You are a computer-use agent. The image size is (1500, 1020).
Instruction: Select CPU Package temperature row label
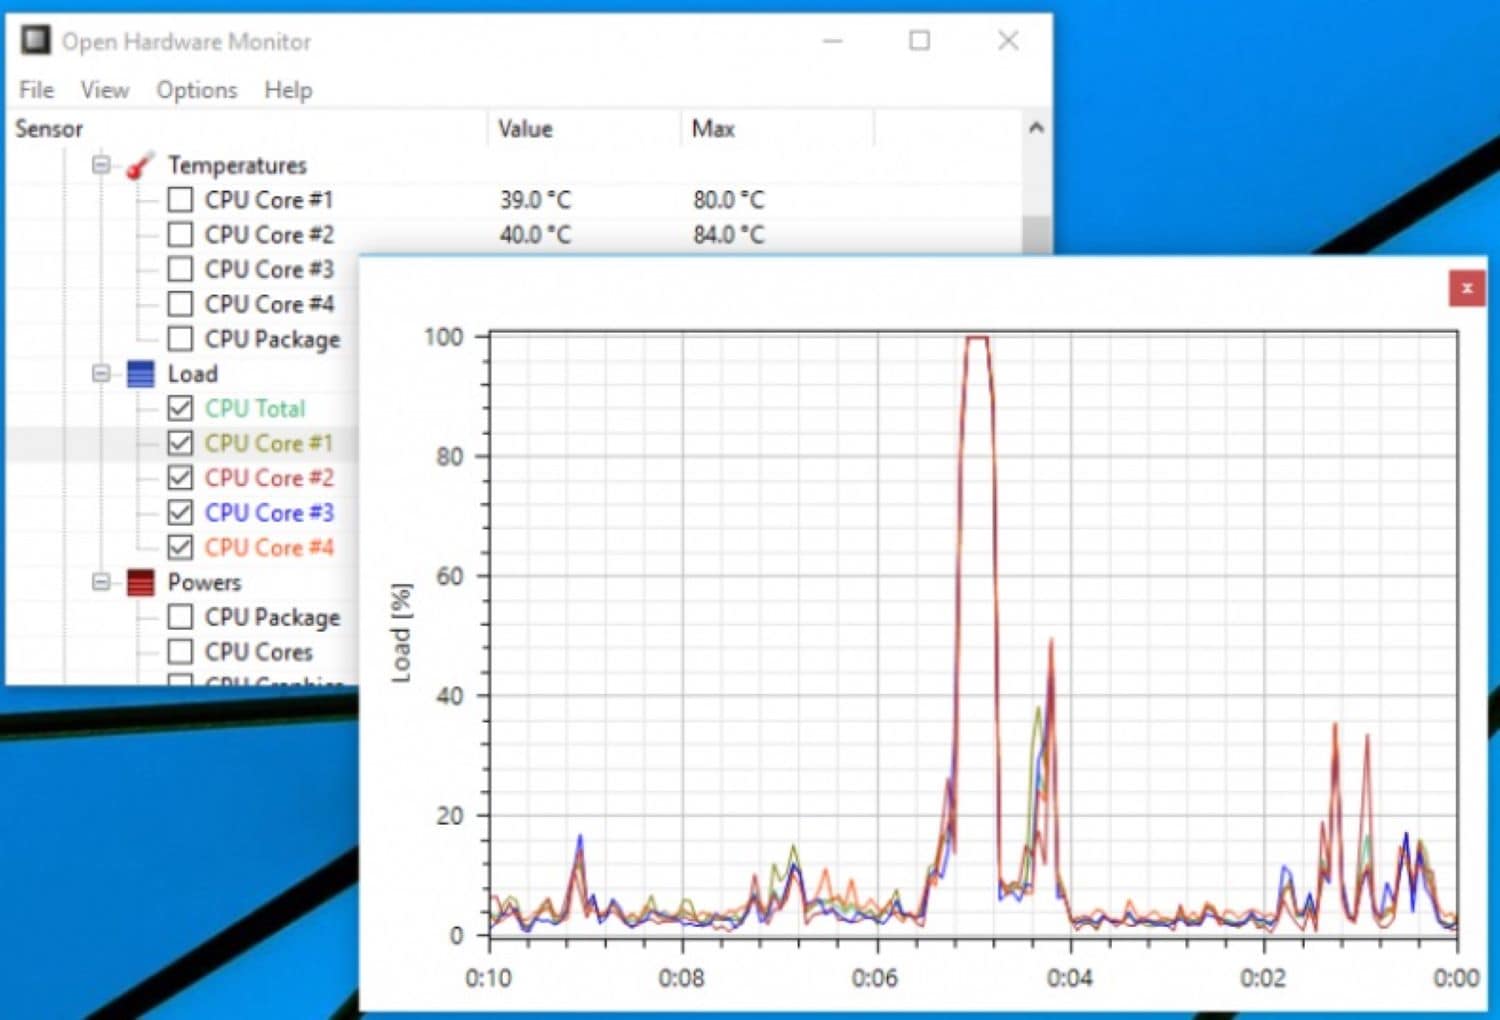272,340
